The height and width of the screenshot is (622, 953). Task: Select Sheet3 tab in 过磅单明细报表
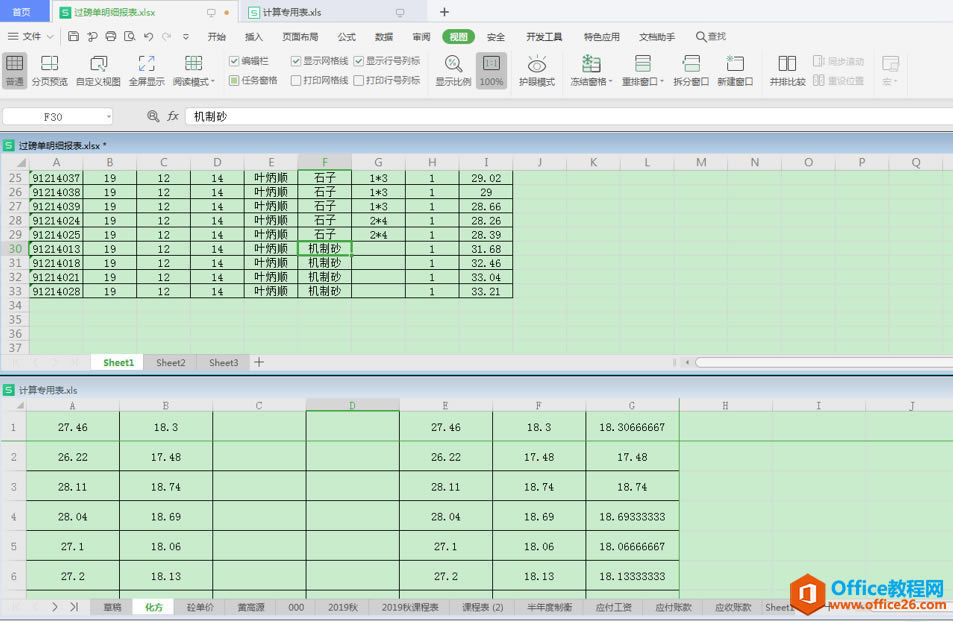[x=224, y=362]
